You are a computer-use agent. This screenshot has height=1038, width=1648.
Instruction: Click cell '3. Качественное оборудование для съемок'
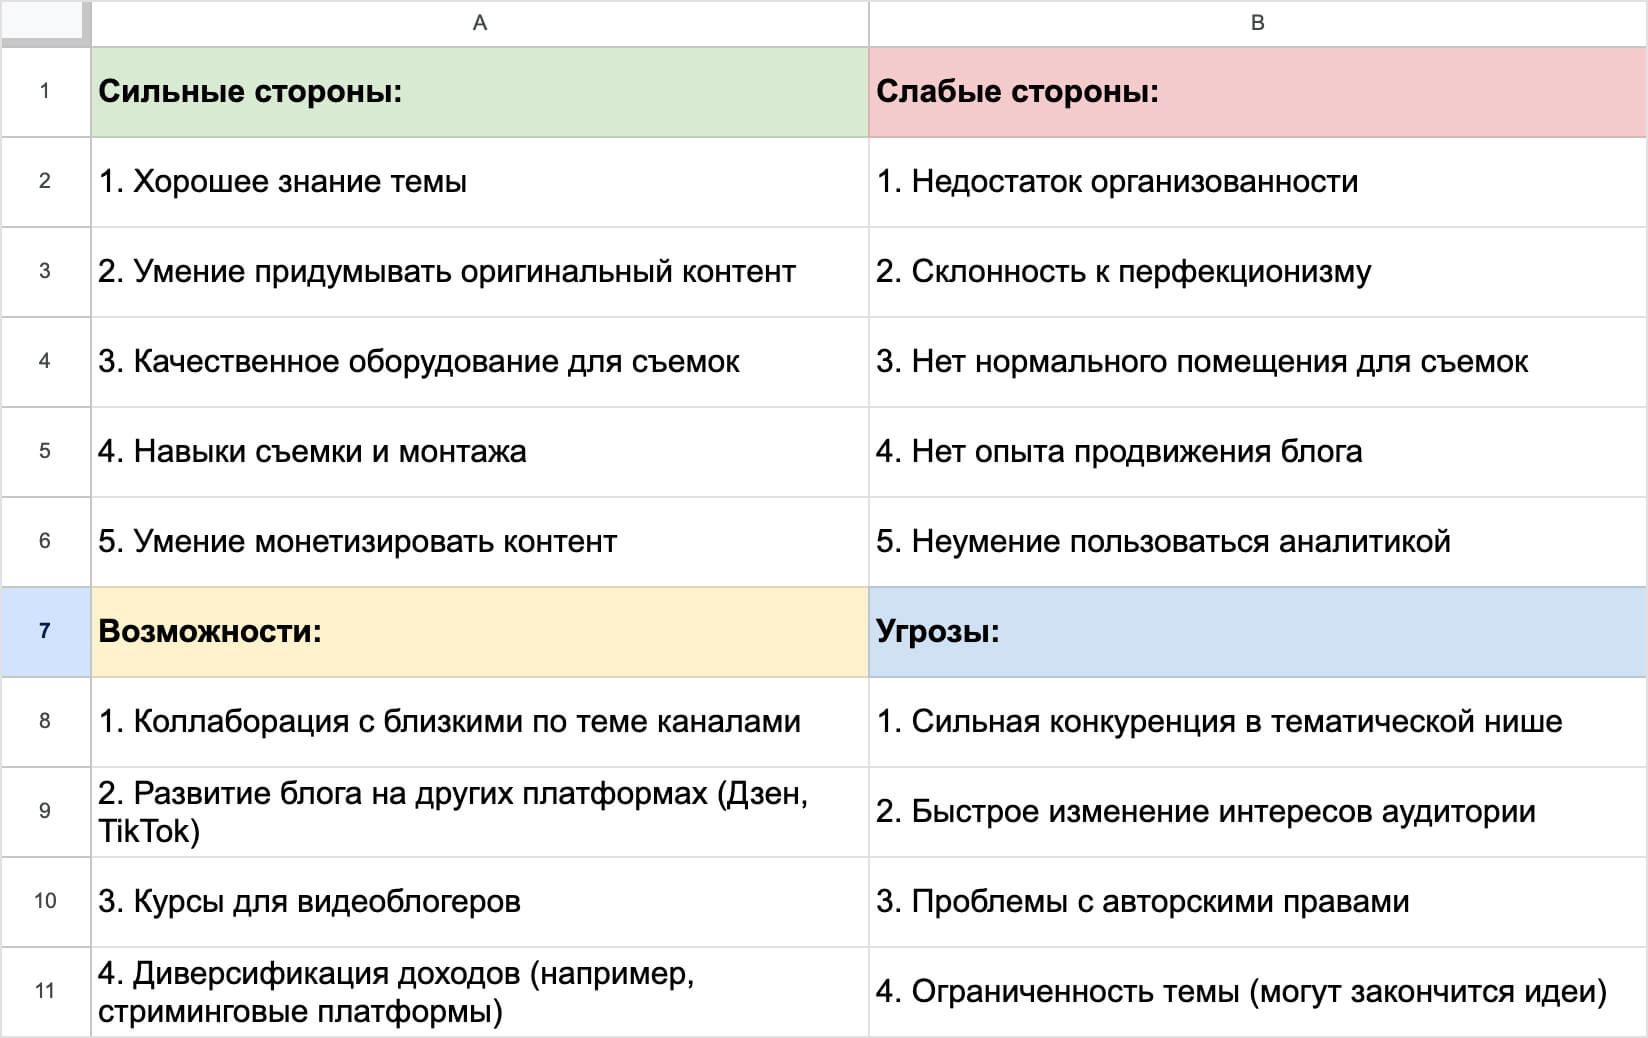[479, 362]
